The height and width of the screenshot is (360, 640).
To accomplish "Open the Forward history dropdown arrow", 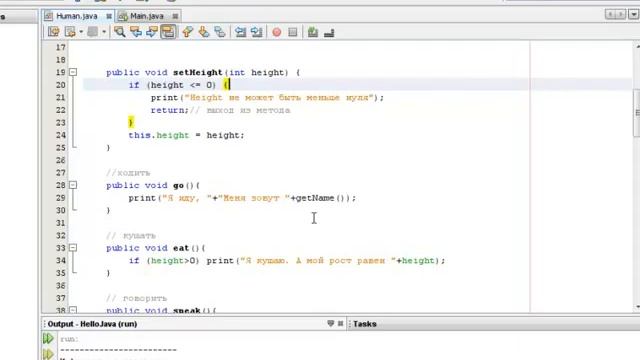I will (104, 32).
